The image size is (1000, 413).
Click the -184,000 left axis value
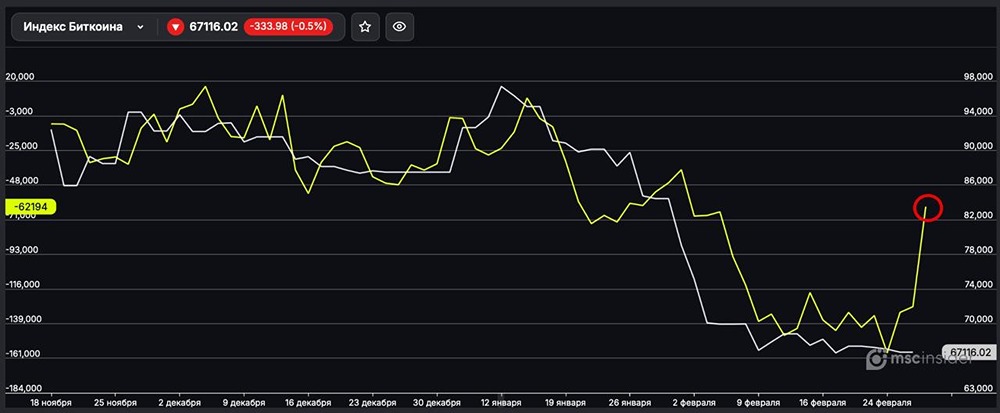pyautogui.click(x=24, y=388)
